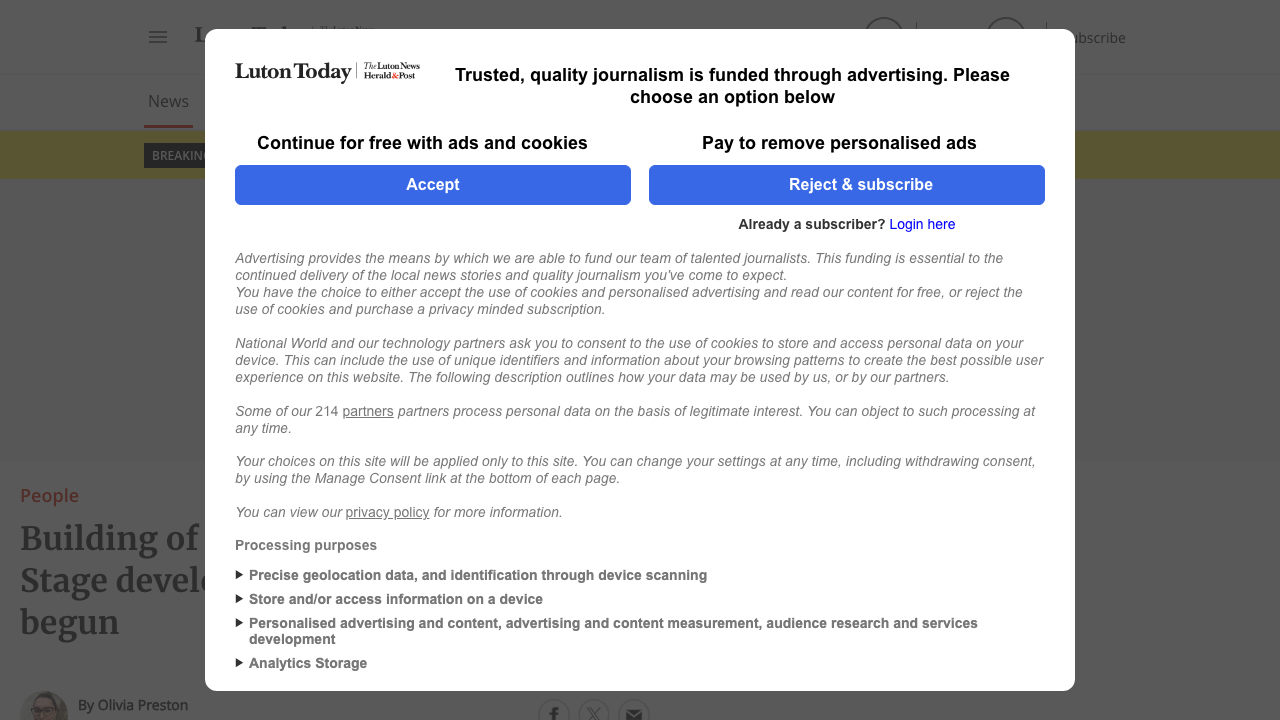Viewport: 1280px width, 720px height.
Task: Share the article via email
Action: coord(634,711)
